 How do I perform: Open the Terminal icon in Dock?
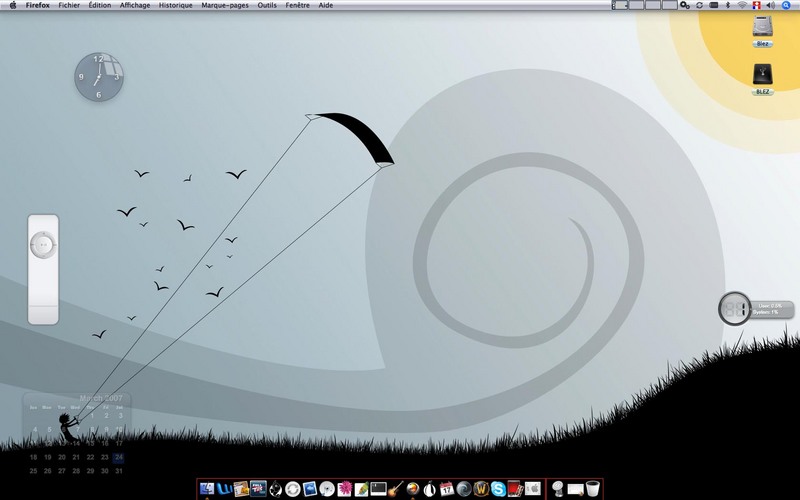(378, 489)
